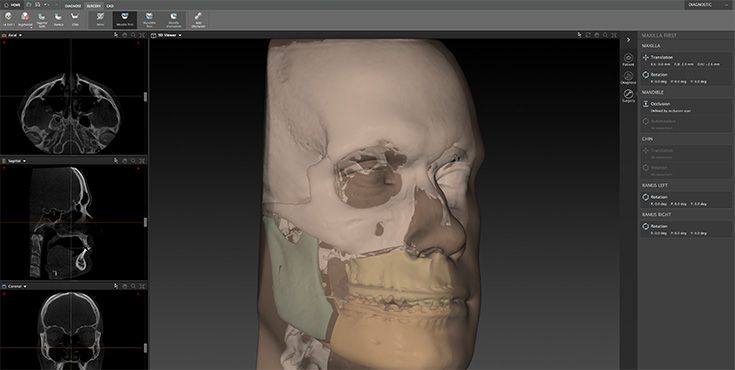The width and height of the screenshot is (735, 370).
Task: Select the pointer tool in Sagittal view
Action: 116,161
